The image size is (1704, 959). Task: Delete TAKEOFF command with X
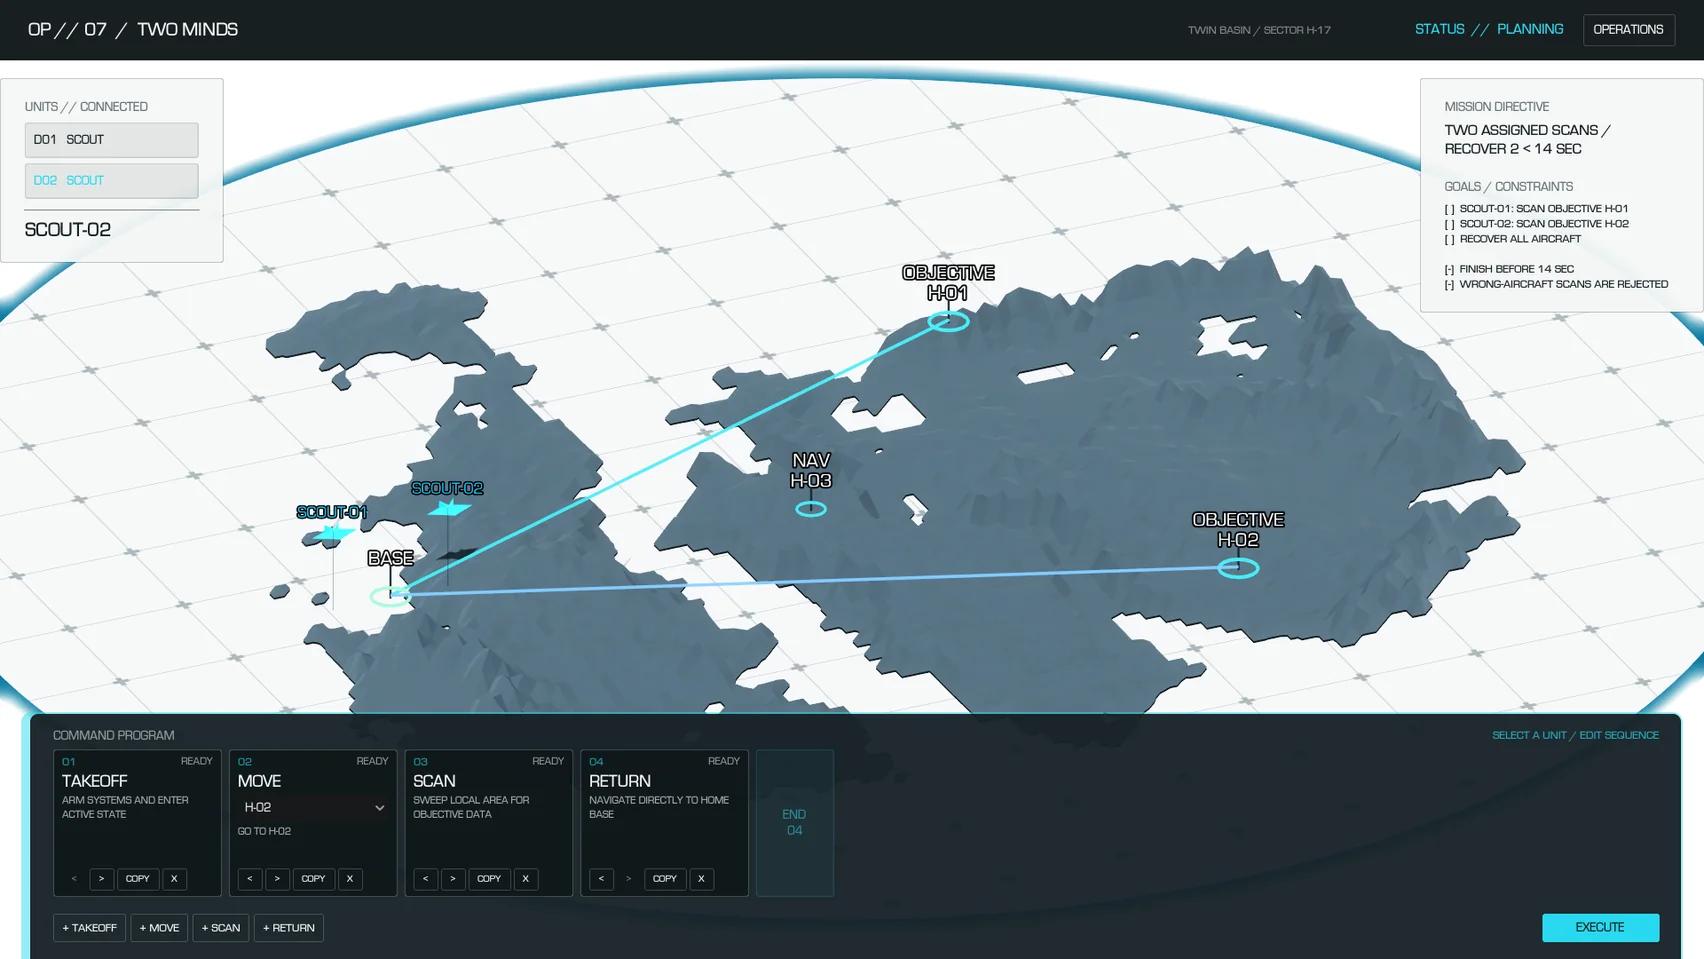tap(174, 879)
